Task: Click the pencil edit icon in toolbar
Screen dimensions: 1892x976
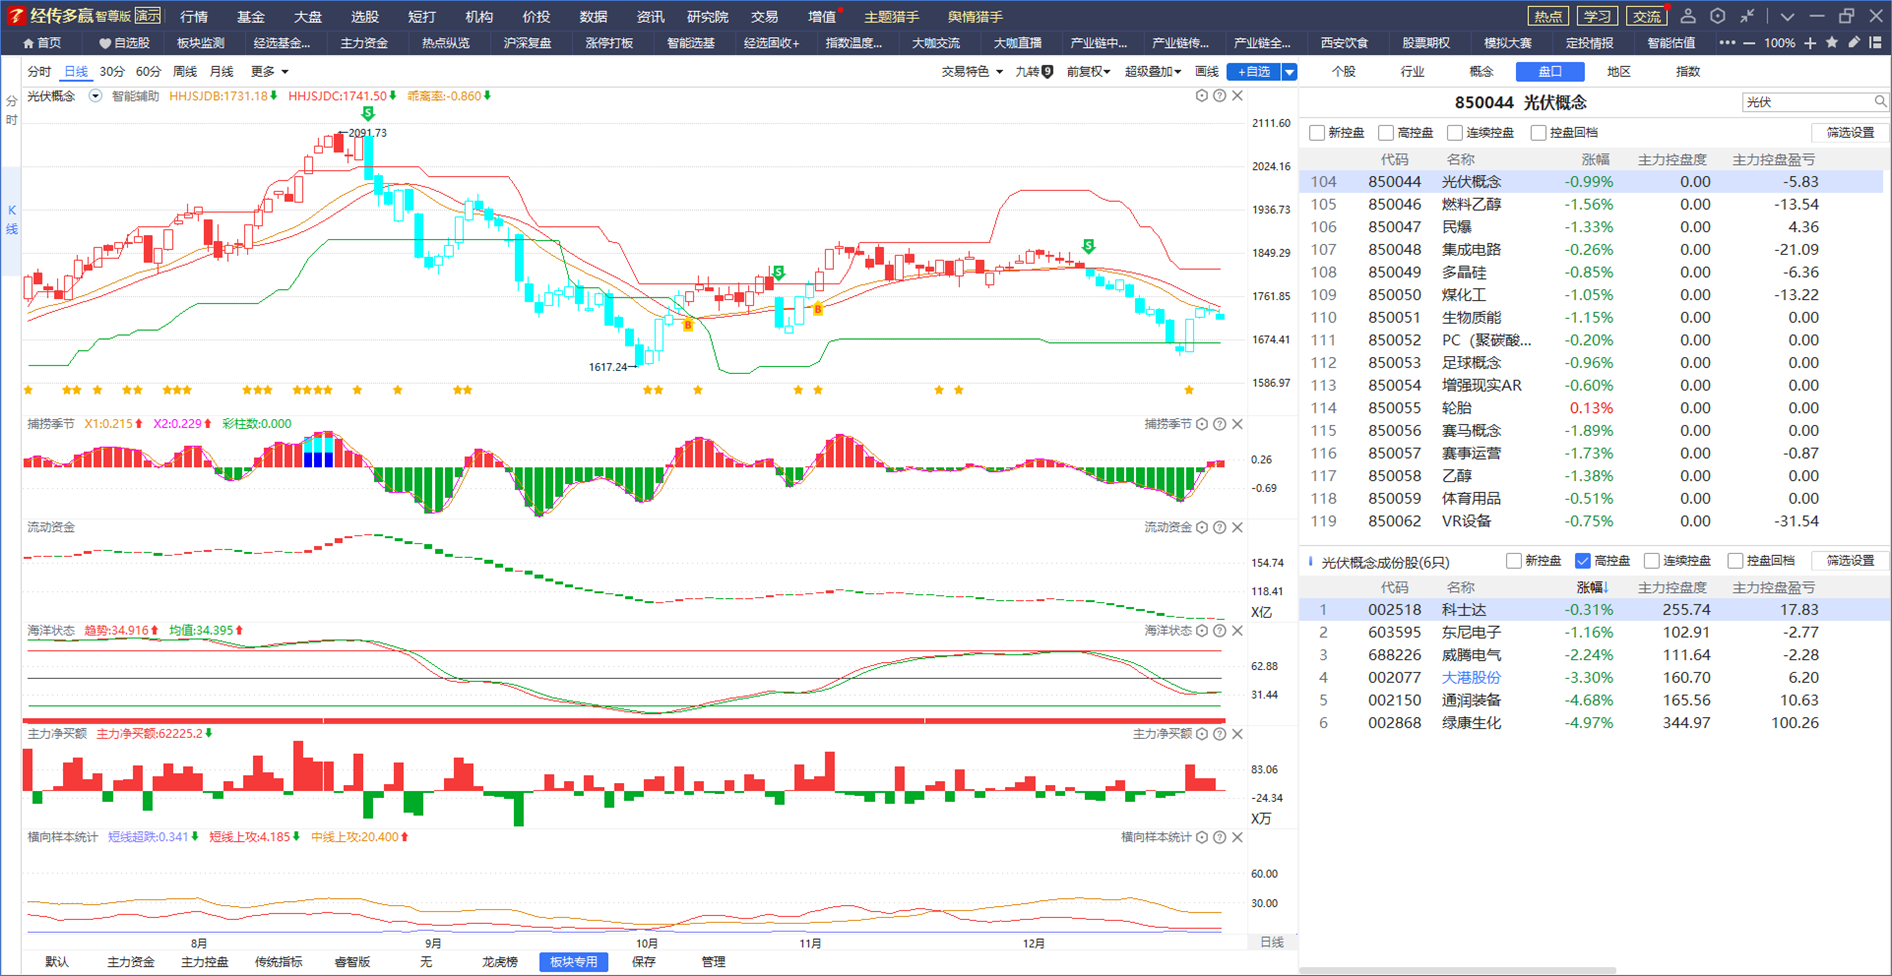Action: [x=1854, y=43]
